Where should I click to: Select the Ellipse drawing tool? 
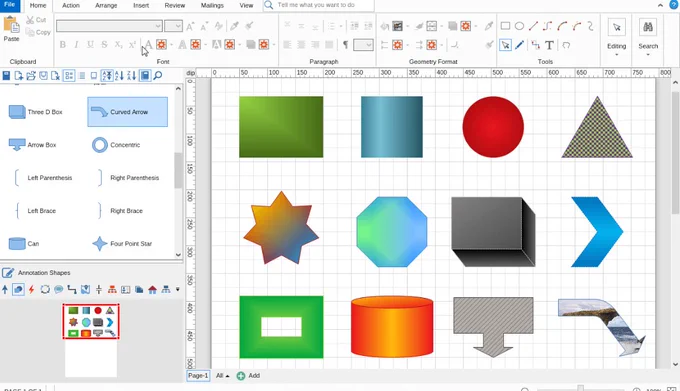[519, 26]
